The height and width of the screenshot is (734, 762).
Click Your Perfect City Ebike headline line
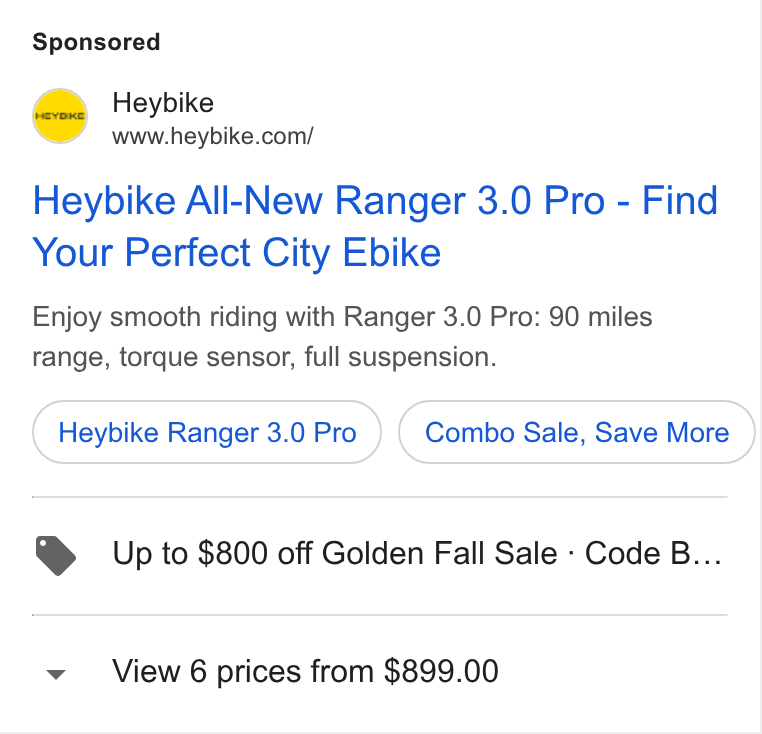point(237,252)
